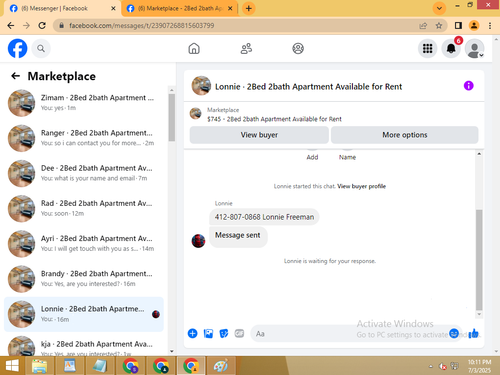500x375 pixels.
Task: Open the Groups icon in top nav
Action: (x=298, y=49)
